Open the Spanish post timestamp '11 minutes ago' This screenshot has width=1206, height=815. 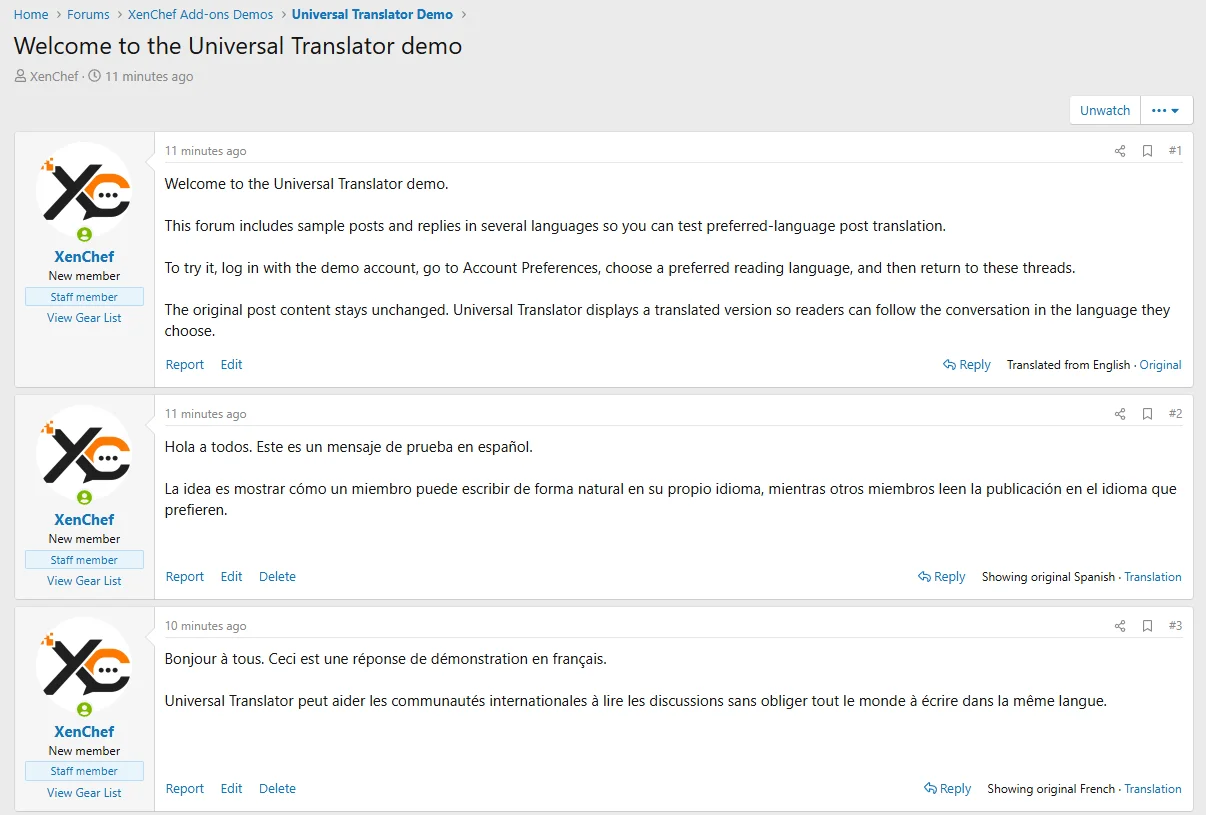click(x=205, y=414)
